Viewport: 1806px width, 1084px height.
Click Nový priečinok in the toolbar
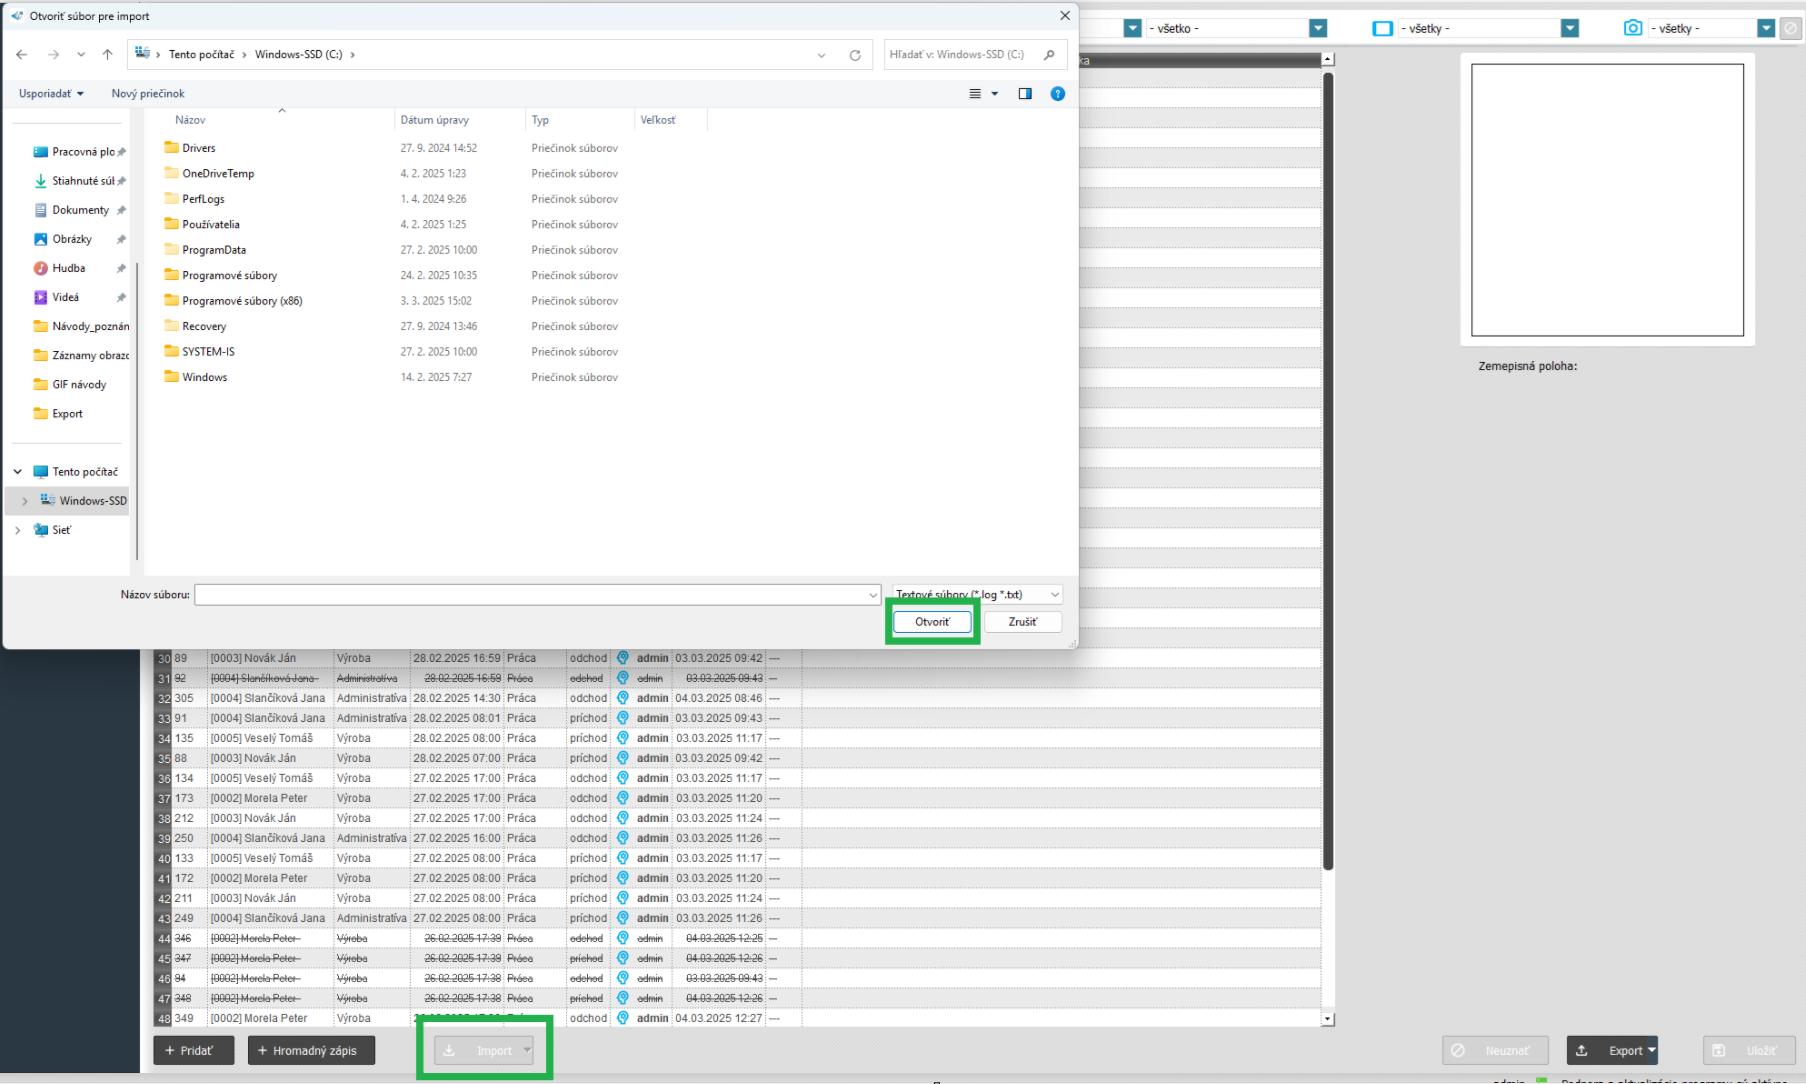click(x=148, y=94)
